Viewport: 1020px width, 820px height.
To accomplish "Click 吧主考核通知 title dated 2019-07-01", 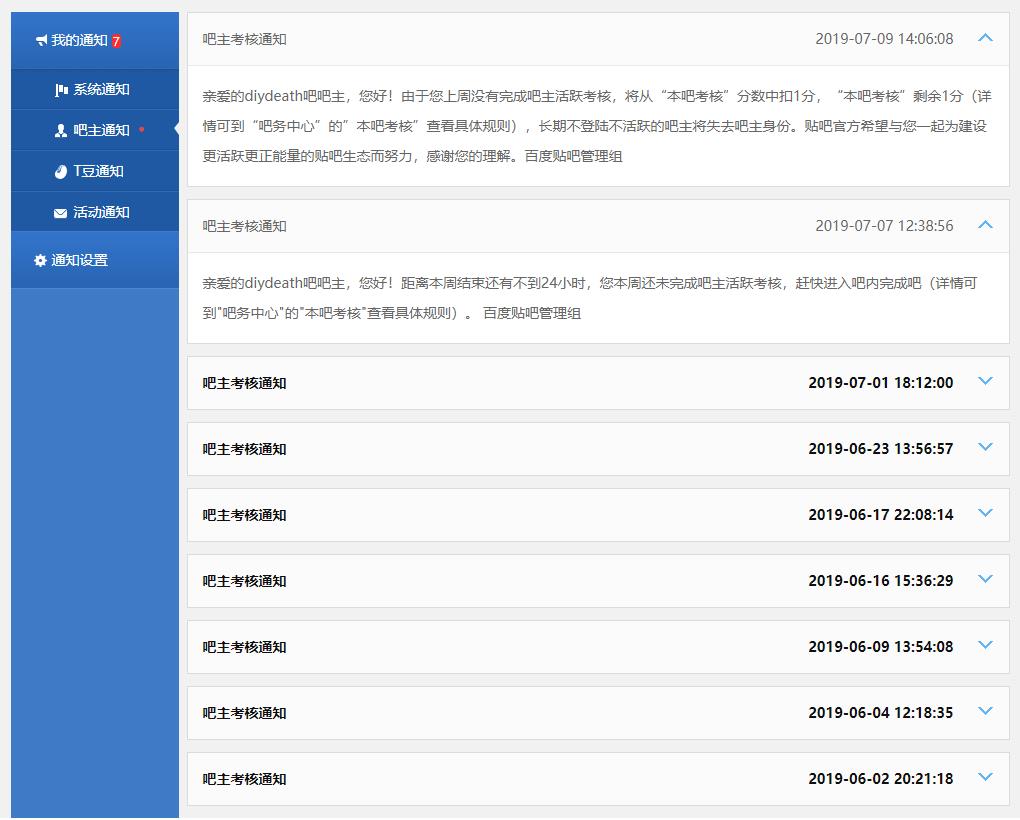I will click(245, 383).
